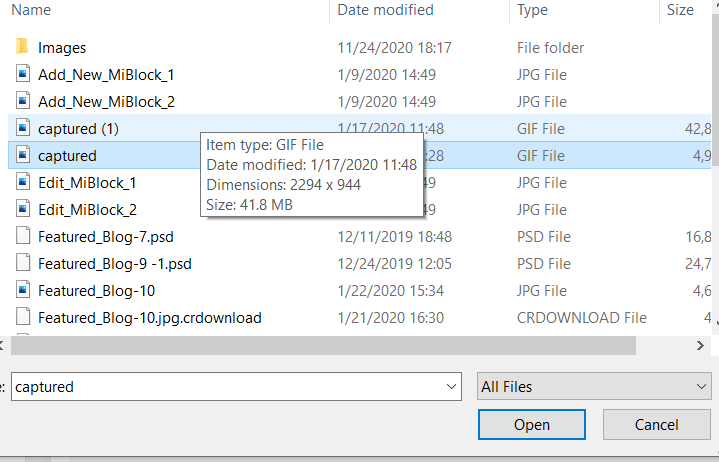Click the Cancel button
This screenshot has width=719, height=462.
[657, 424]
